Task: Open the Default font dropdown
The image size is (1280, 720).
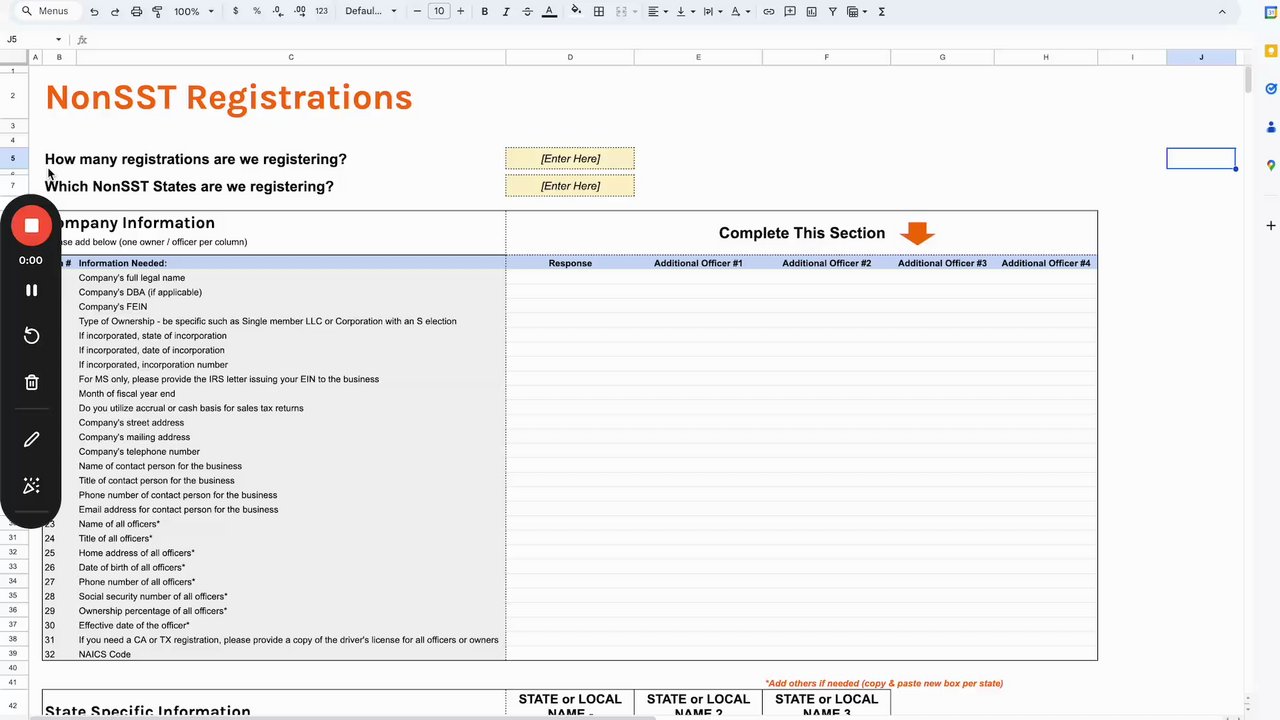Action: tap(371, 11)
